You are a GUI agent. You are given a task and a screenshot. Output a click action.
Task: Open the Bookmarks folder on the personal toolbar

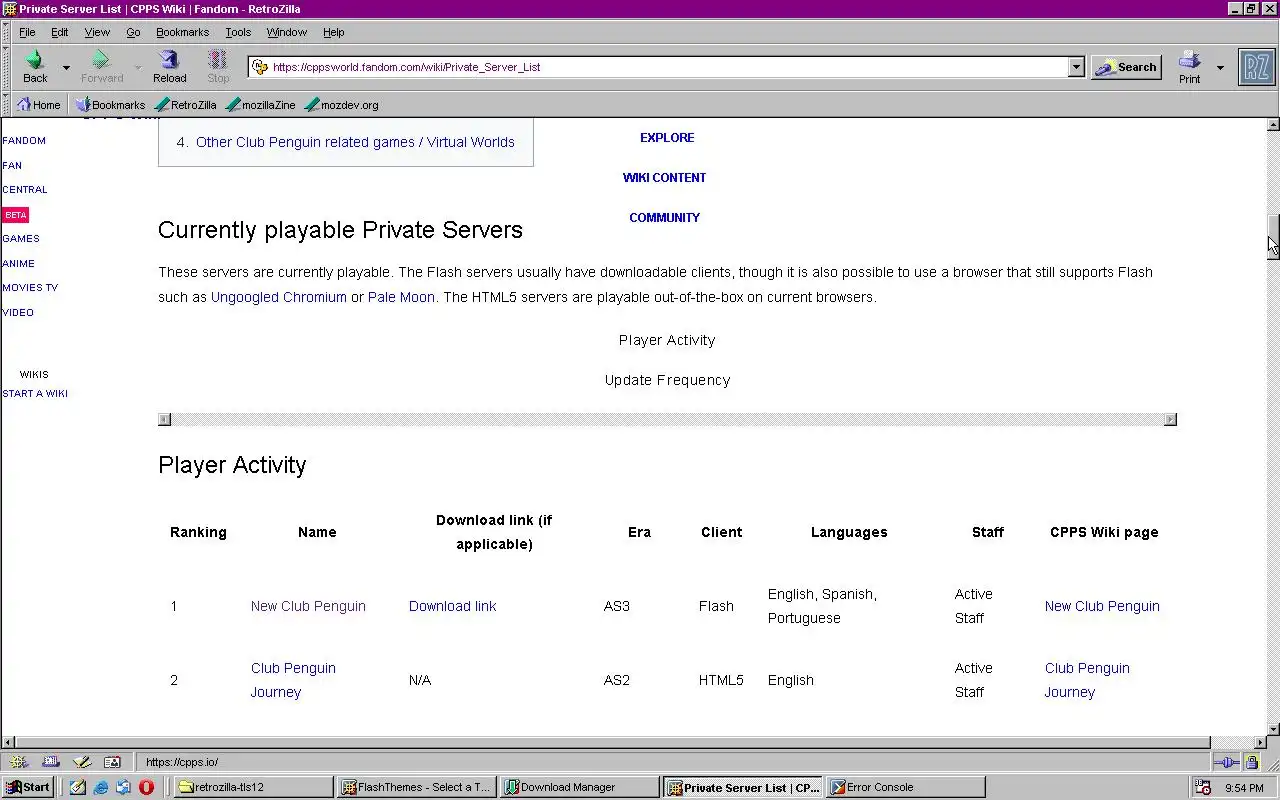[x=111, y=104]
